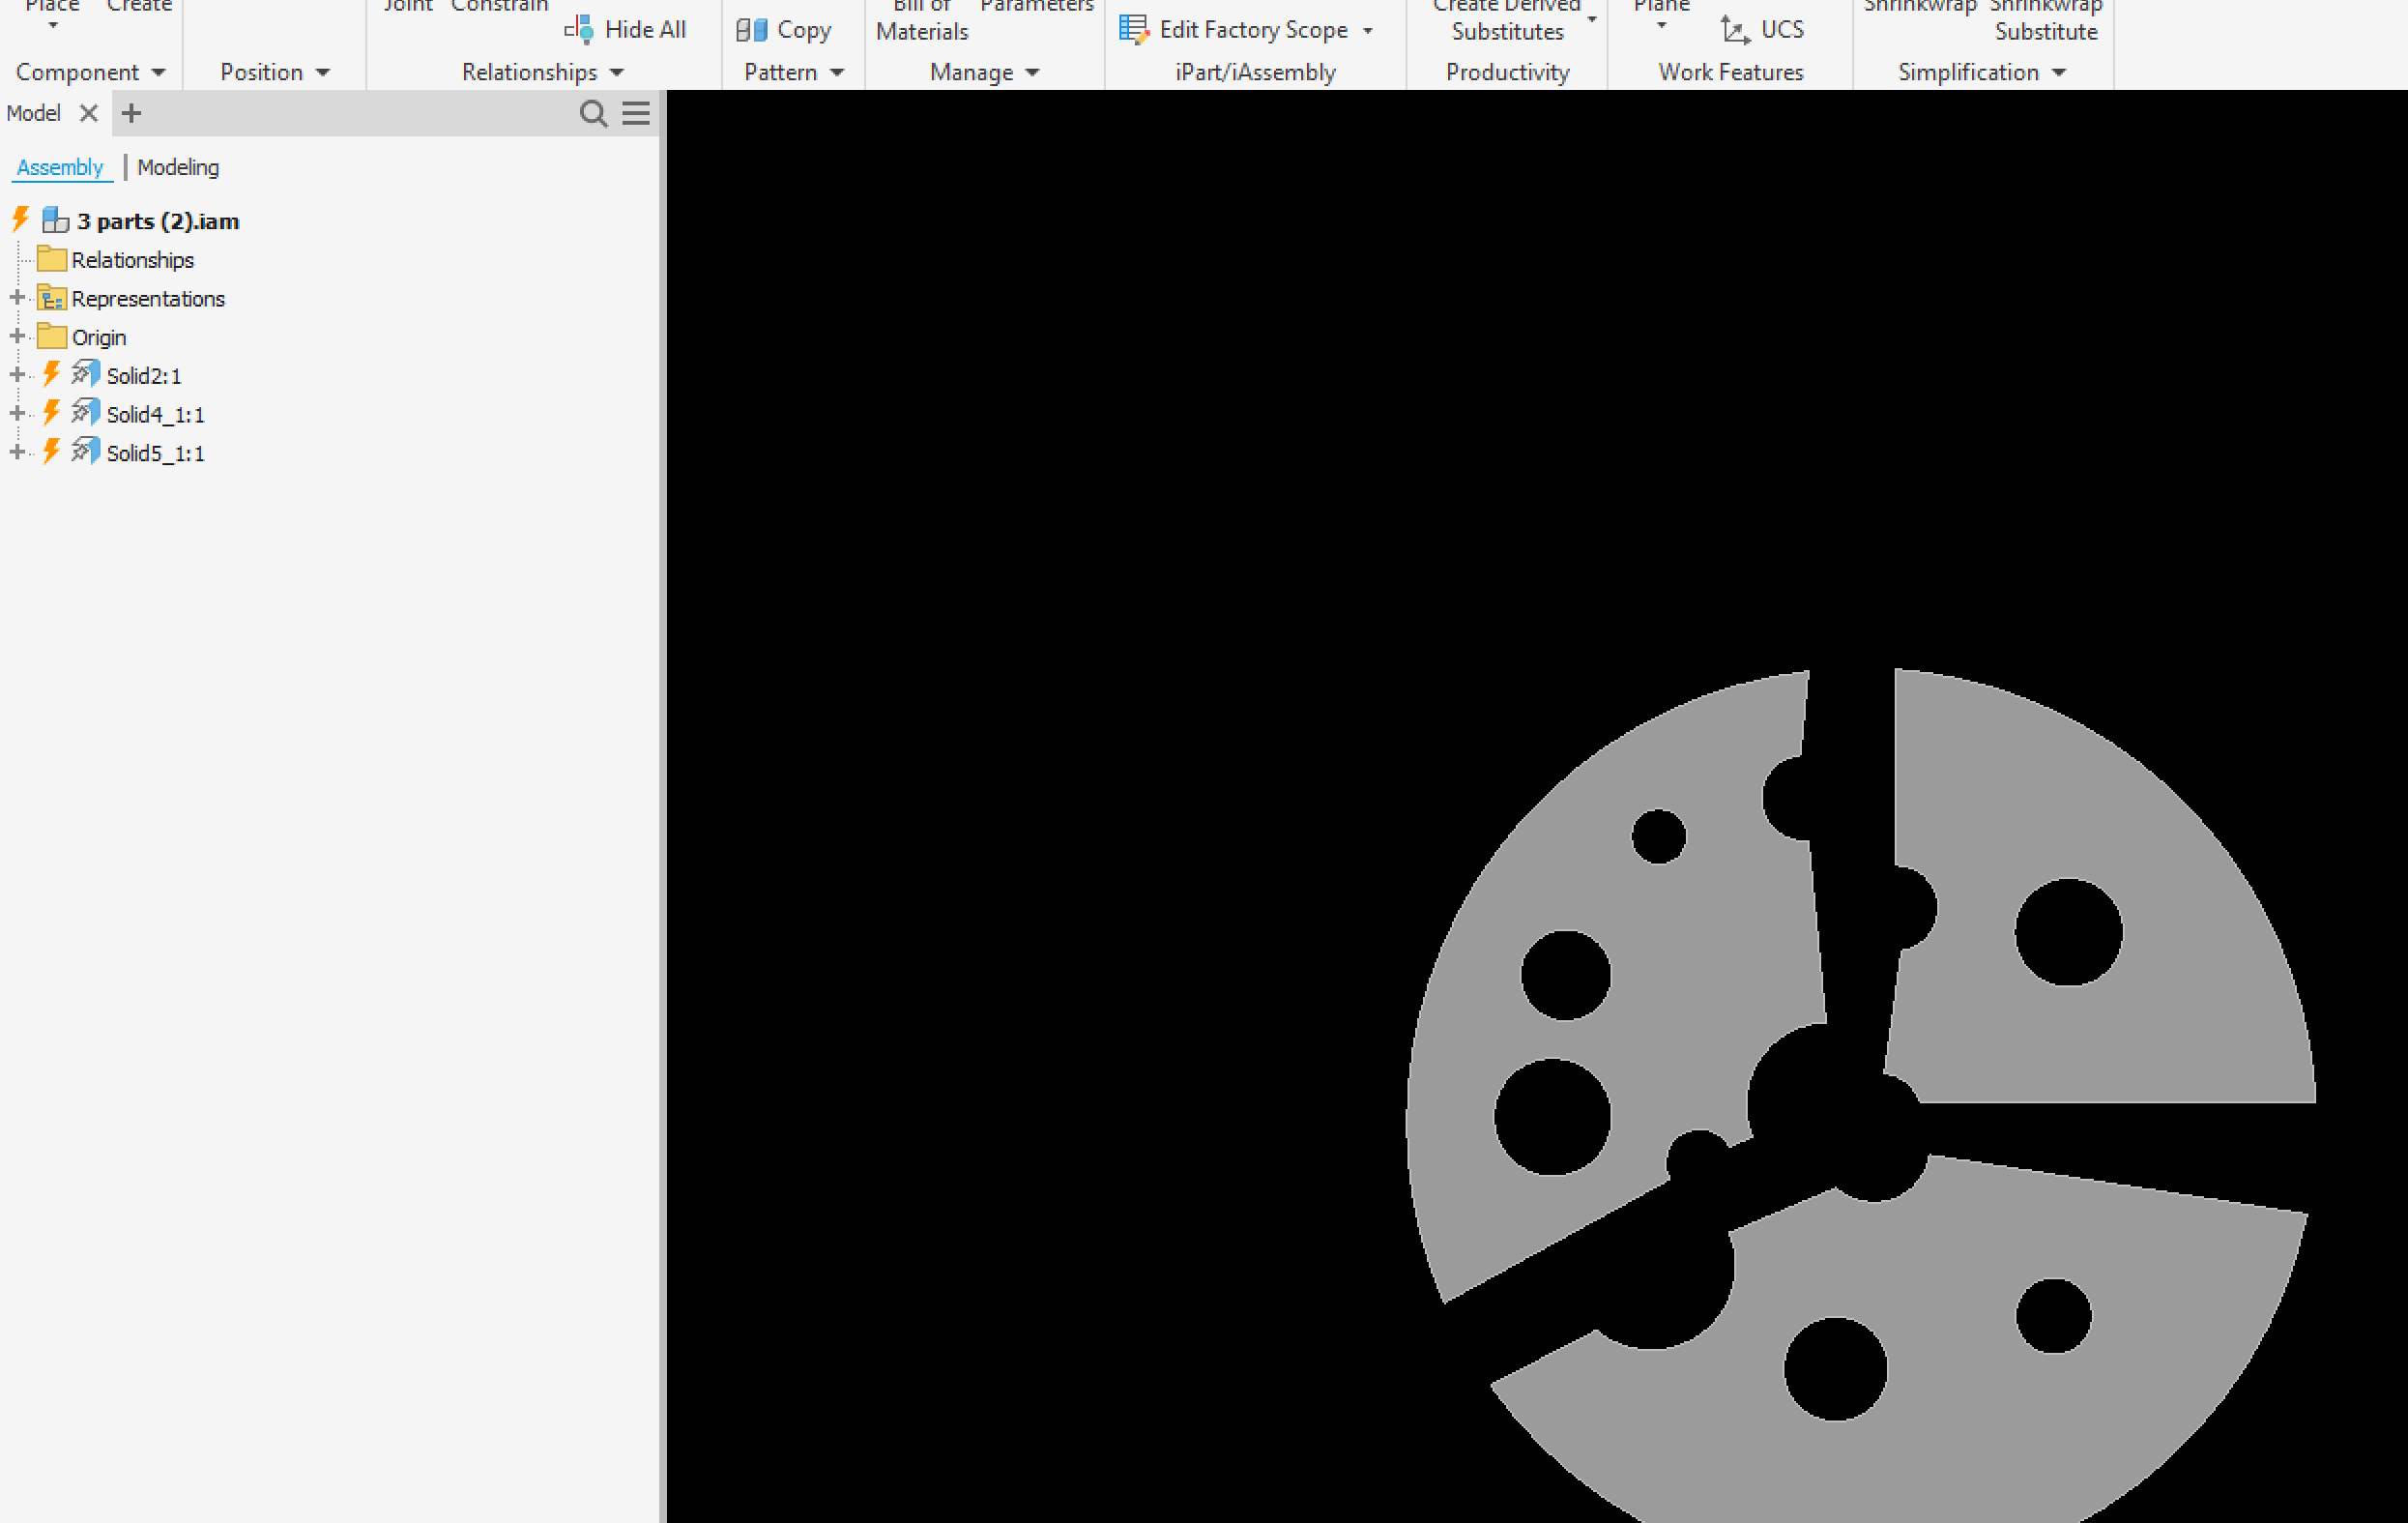The width and height of the screenshot is (2408, 1523).
Task: Expand the Solid2:1 component node
Action: 17,374
